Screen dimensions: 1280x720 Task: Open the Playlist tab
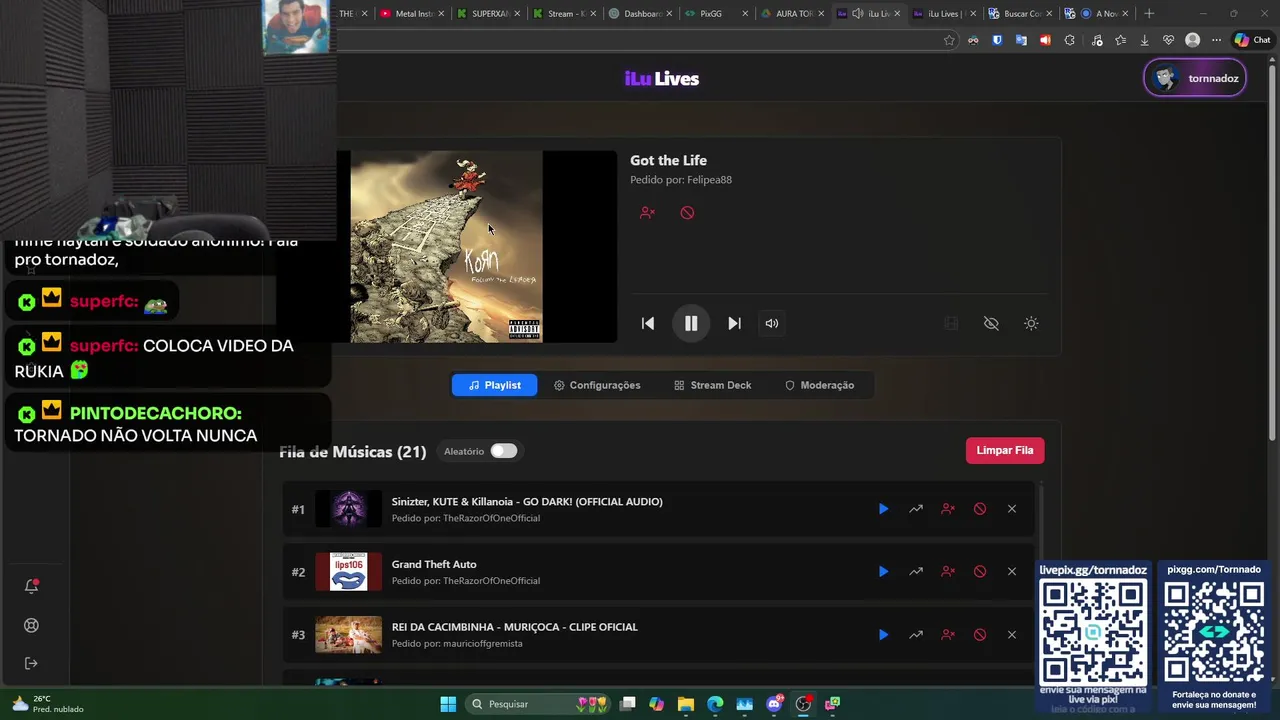click(494, 385)
